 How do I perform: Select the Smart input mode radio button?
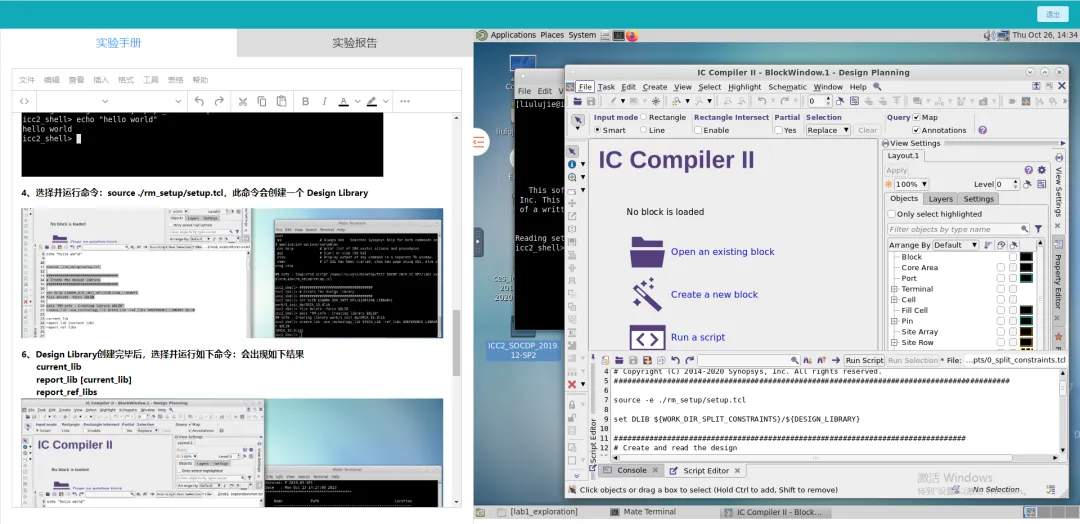[x=597, y=129]
